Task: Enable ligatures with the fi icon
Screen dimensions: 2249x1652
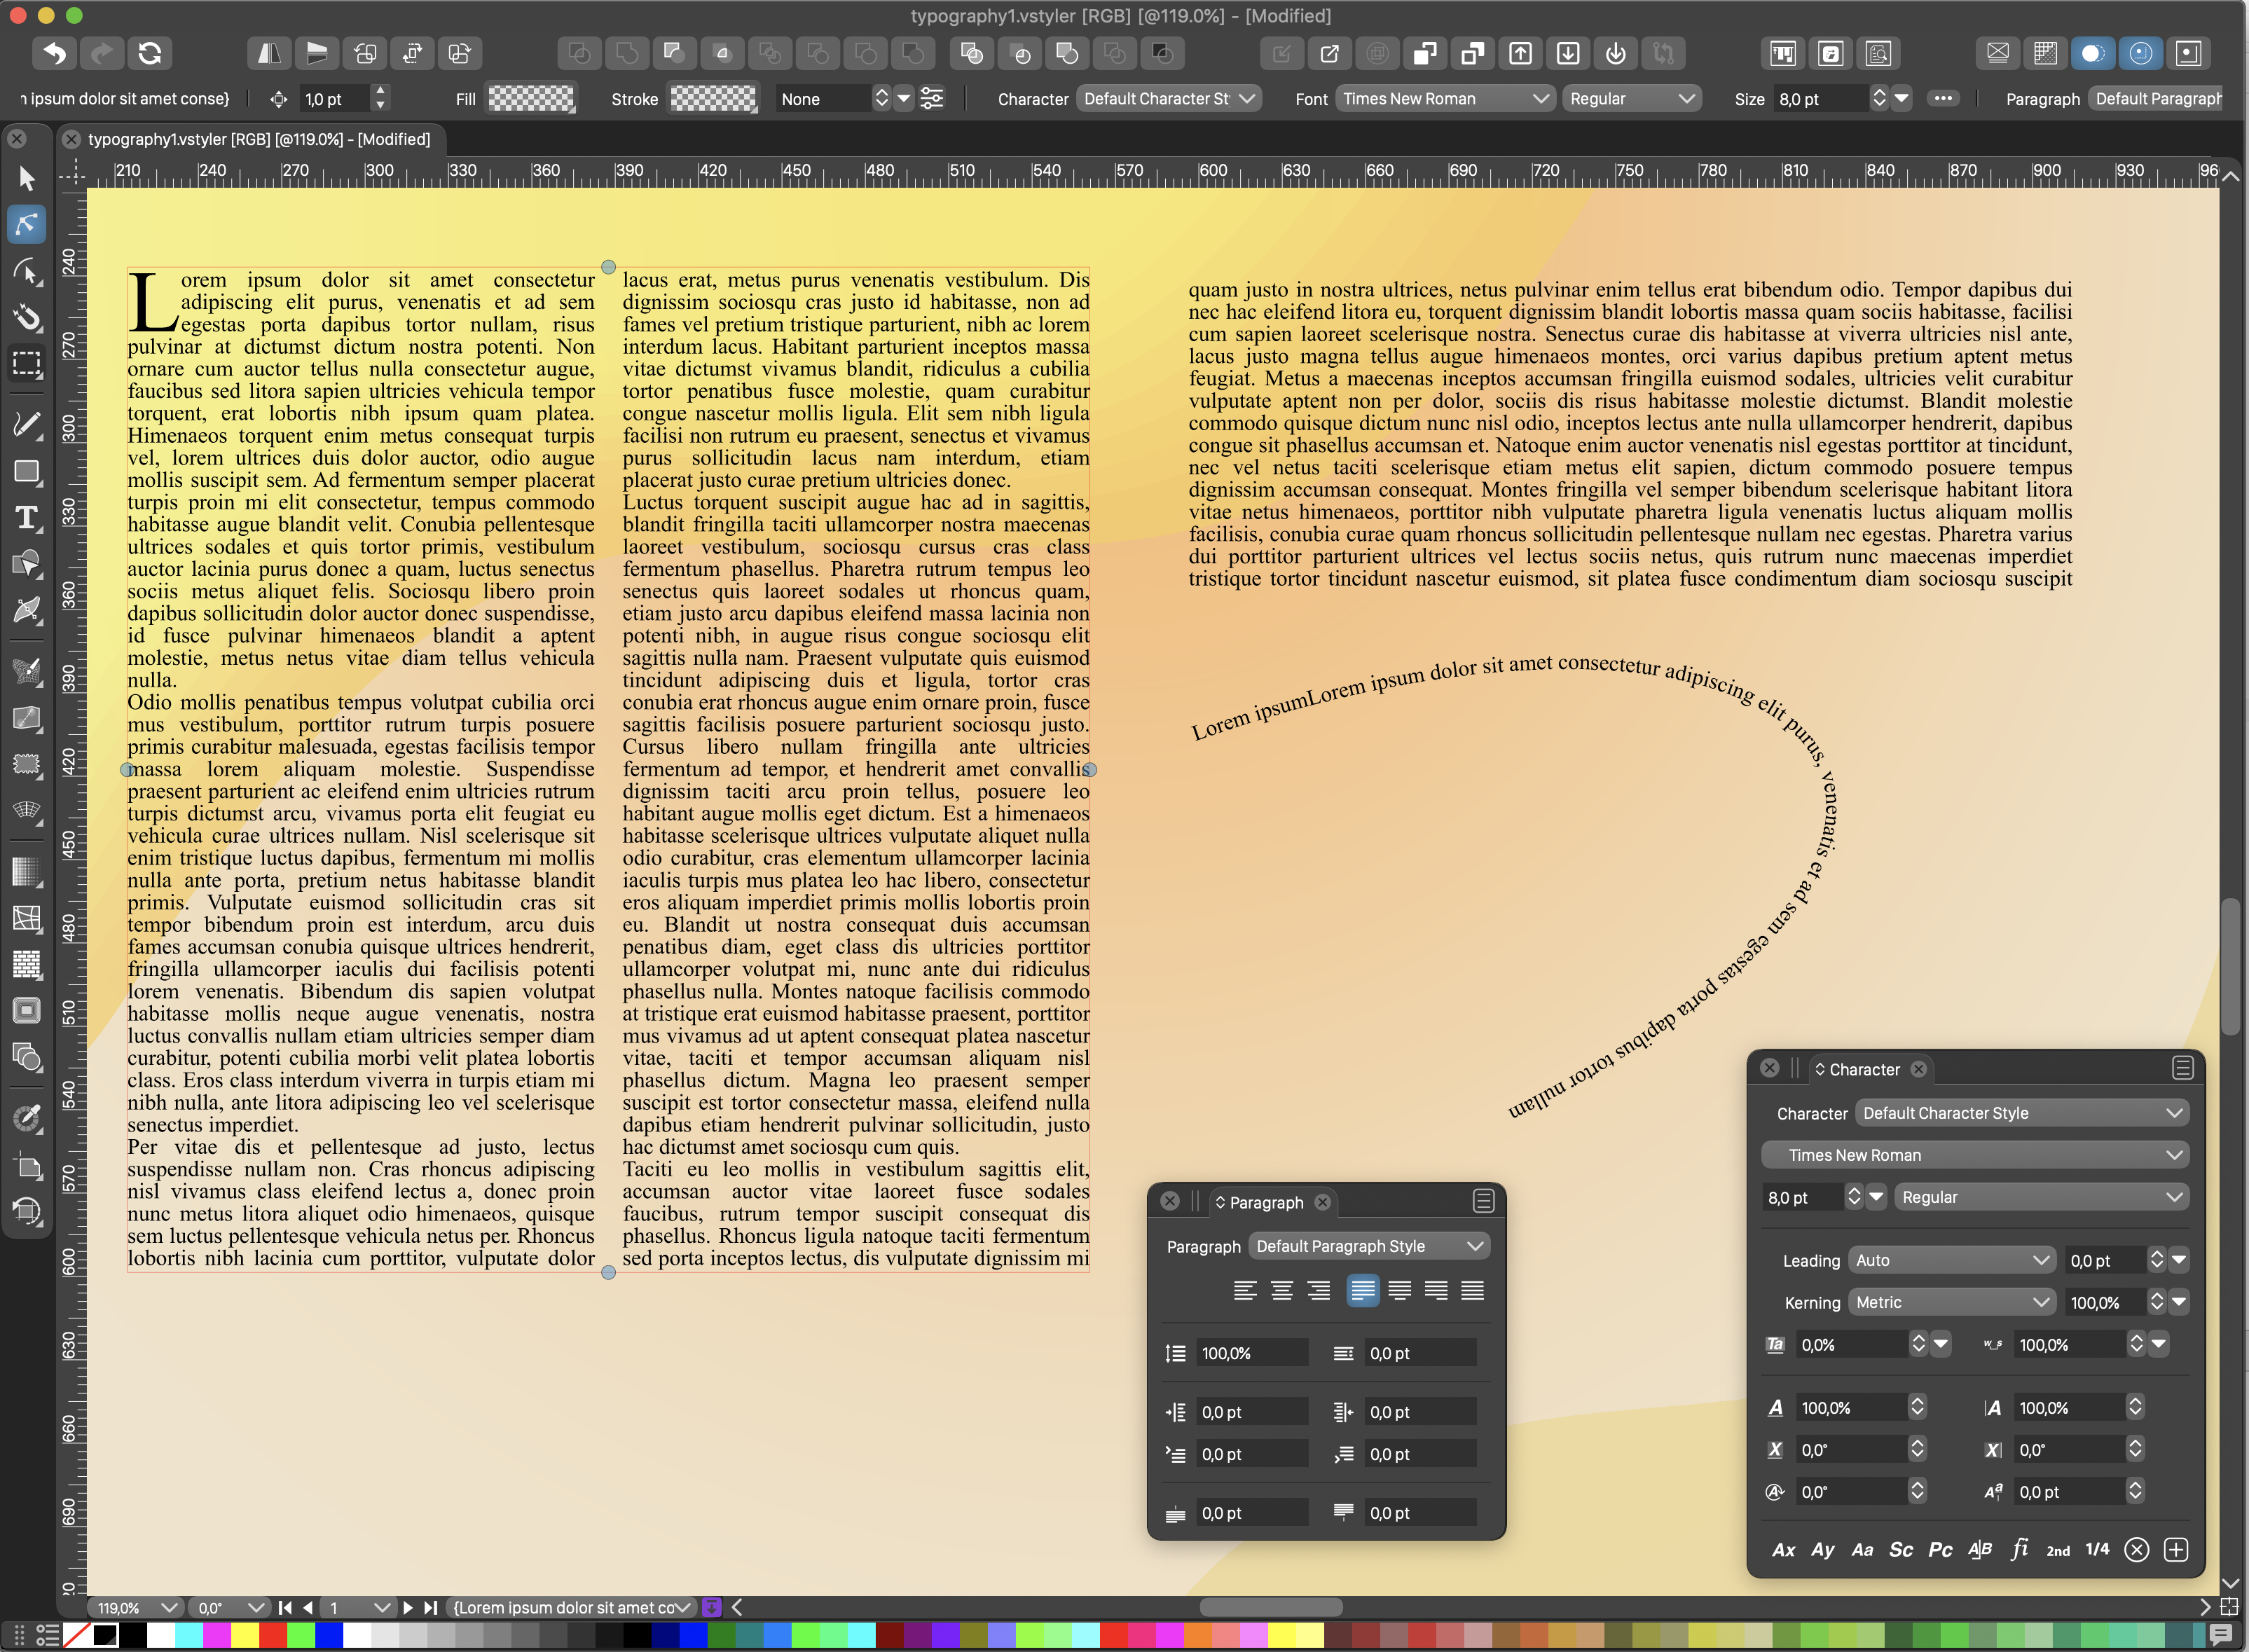Action: [x=2019, y=1549]
